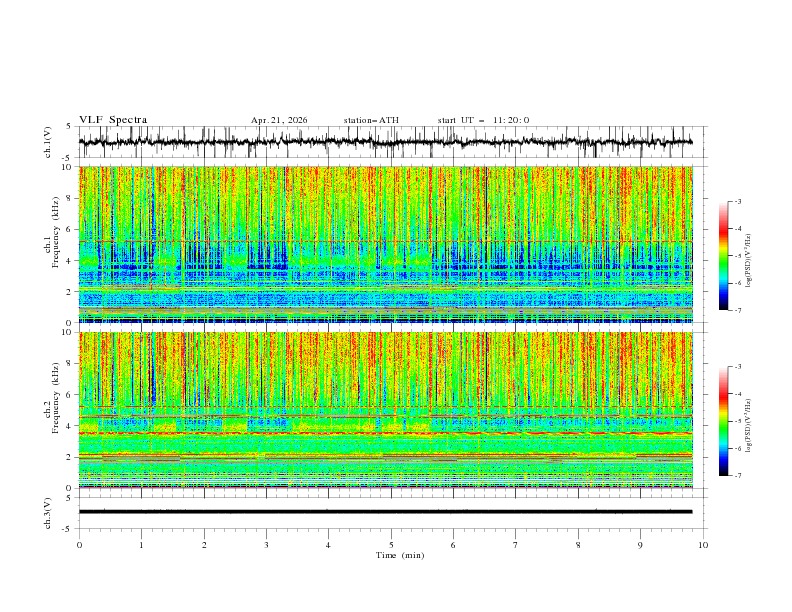Click the station=ATH label

(x=371, y=120)
